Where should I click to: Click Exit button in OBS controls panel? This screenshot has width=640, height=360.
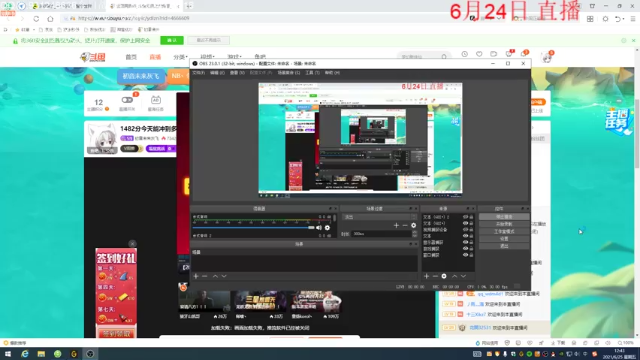pos(504,246)
